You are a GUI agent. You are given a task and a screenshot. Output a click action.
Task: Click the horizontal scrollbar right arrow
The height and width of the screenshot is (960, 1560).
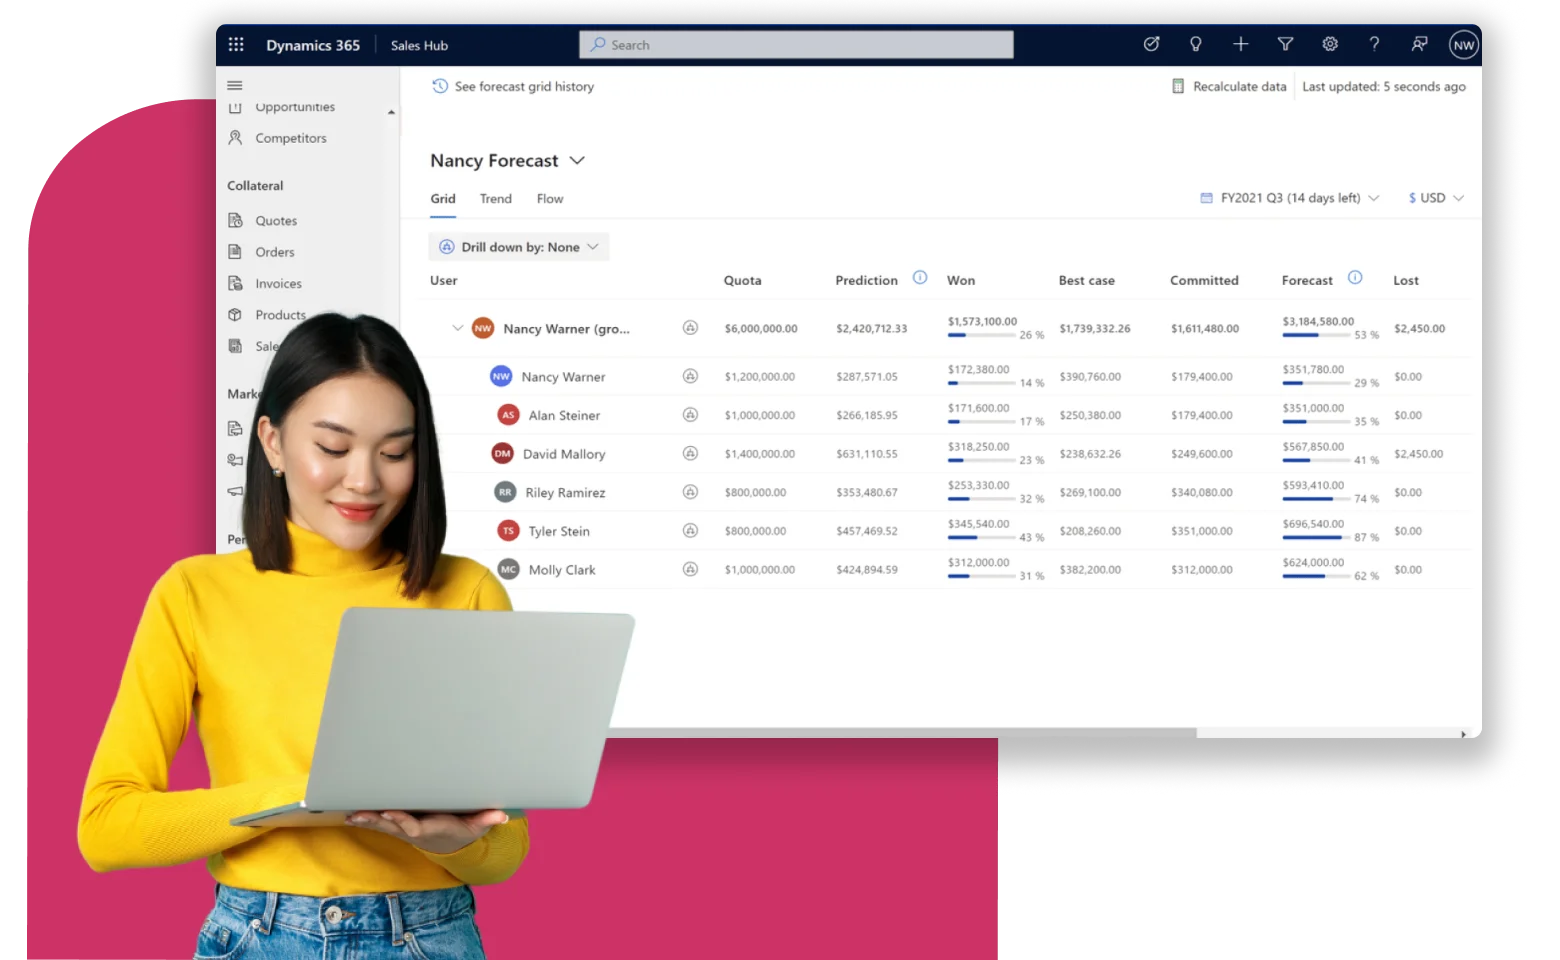pyautogui.click(x=1463, y=734)
